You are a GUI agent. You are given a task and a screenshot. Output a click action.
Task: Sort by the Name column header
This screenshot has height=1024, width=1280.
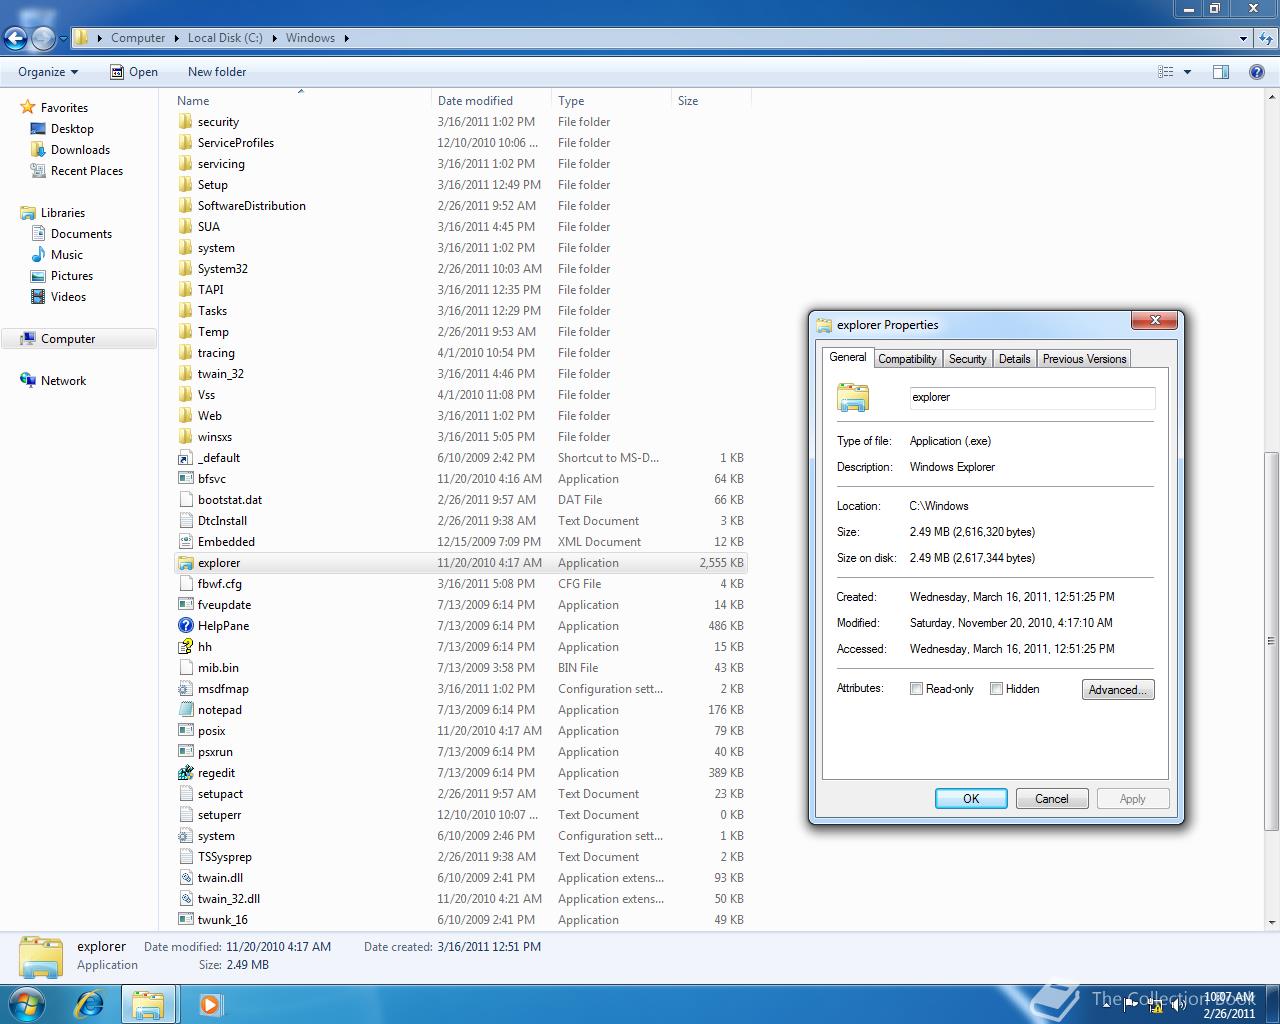pos(300,101)
